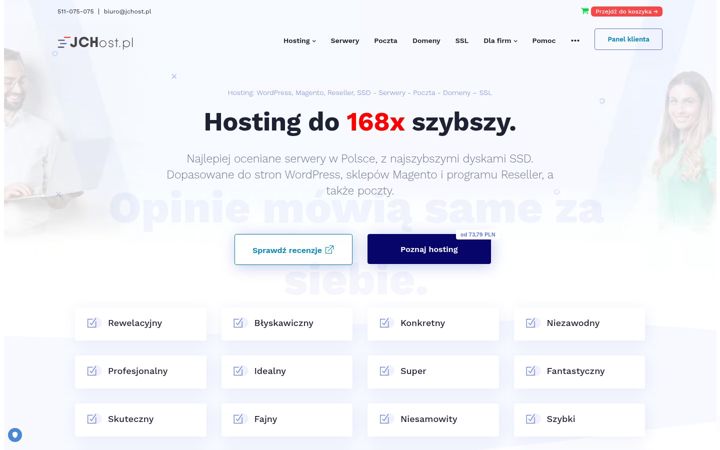Image resolution: width=720 pixels, height=450 pixels.
Task: Open the Domeny menu item
Action: [x=426, y=40]
